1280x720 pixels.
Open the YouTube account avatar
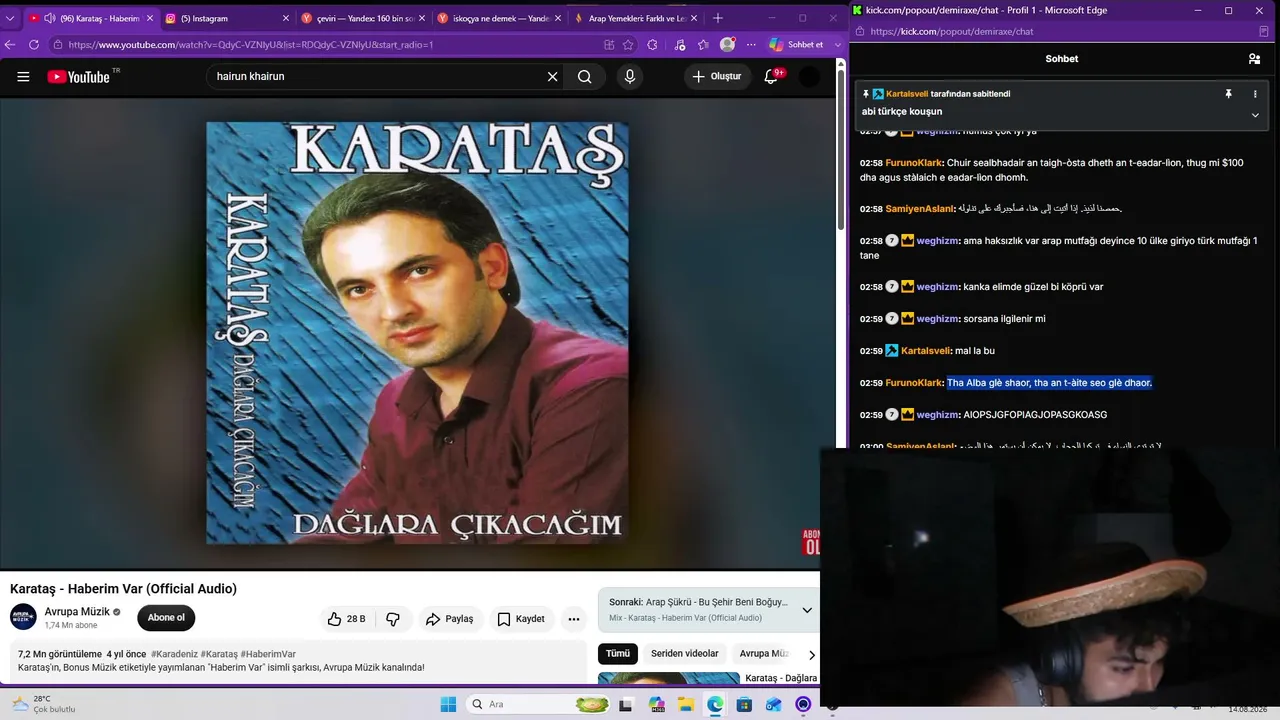coord(810,77)
